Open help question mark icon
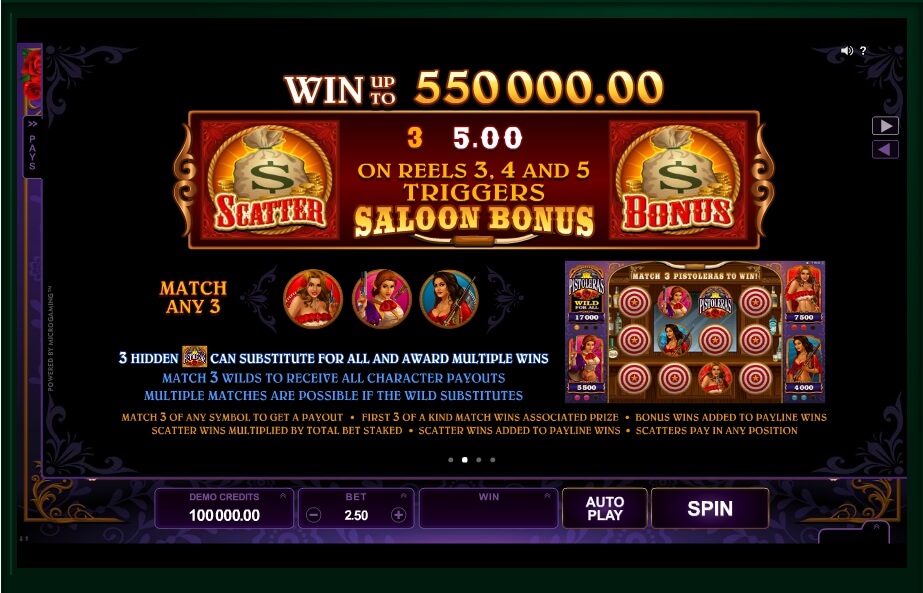 click(x=863, y=51)
